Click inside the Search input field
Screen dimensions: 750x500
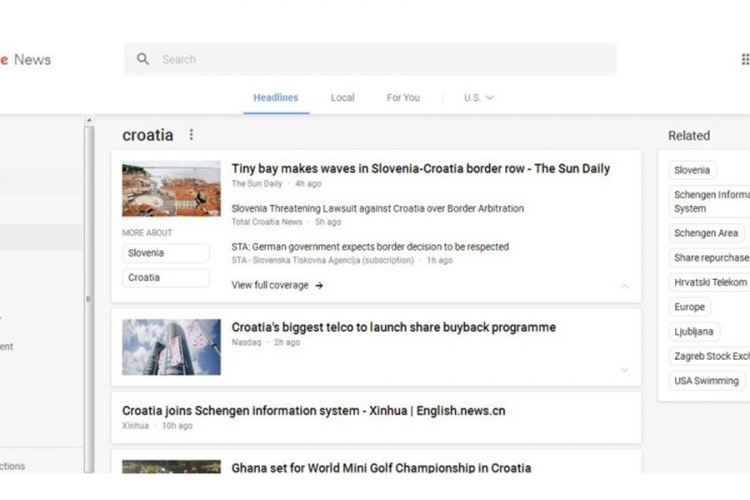[371, 59]
